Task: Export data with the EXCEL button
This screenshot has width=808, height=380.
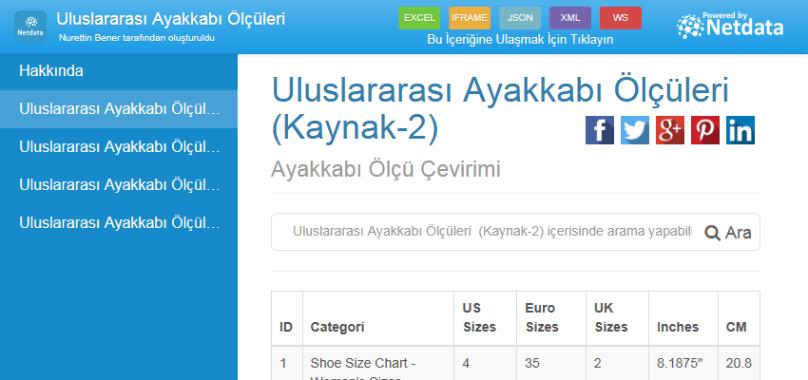Action: [x=419, y=18]
